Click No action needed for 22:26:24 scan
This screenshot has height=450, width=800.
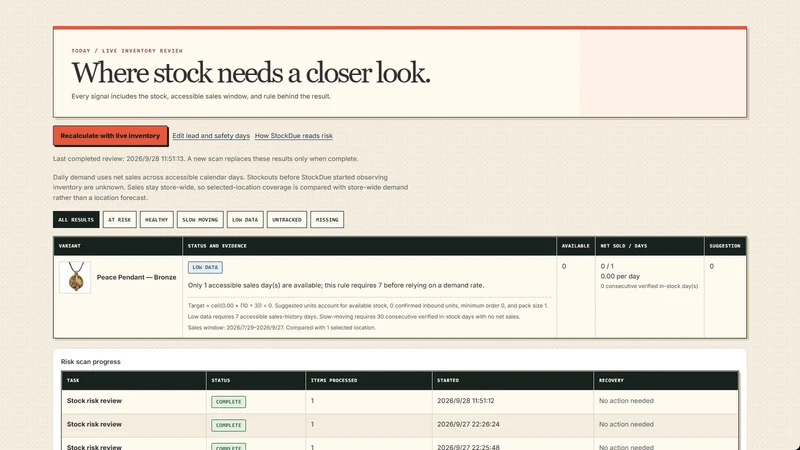click(626, 424)
